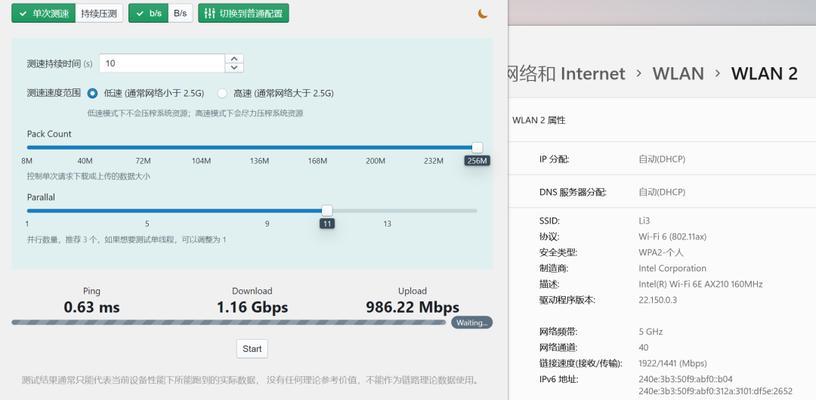Decrease test duration with down arrow
This screenshot has height=400, width=816.
(x=234, y=68)
